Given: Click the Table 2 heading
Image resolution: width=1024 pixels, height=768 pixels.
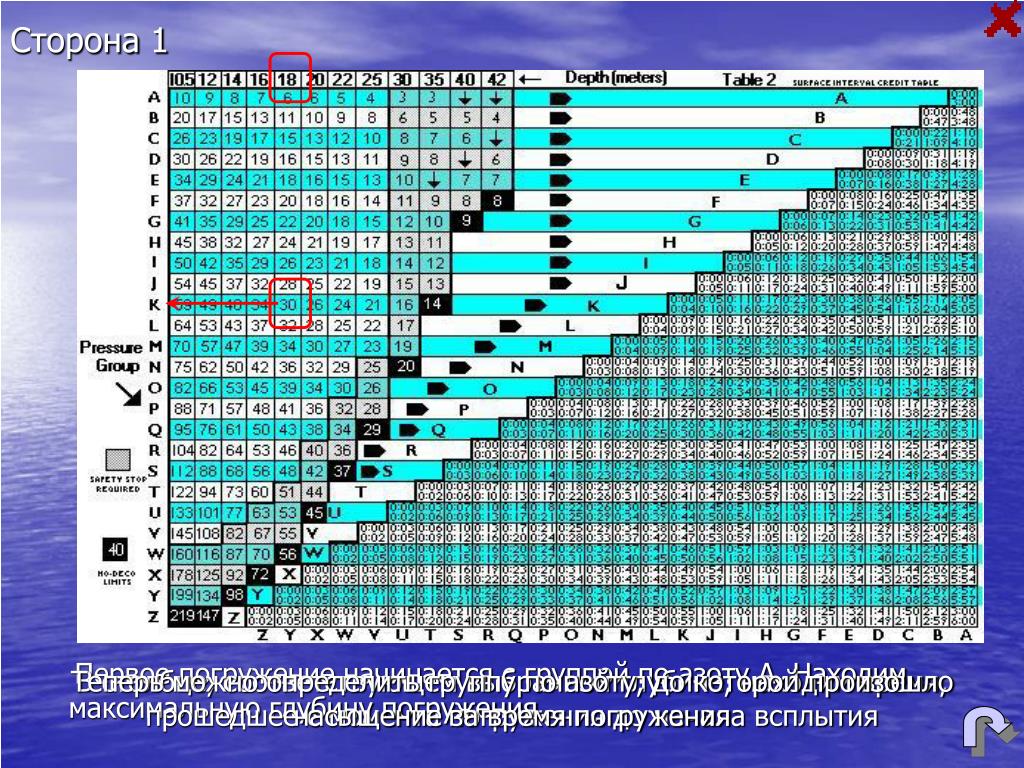Looking at the screenshot, I should point(749,80).
